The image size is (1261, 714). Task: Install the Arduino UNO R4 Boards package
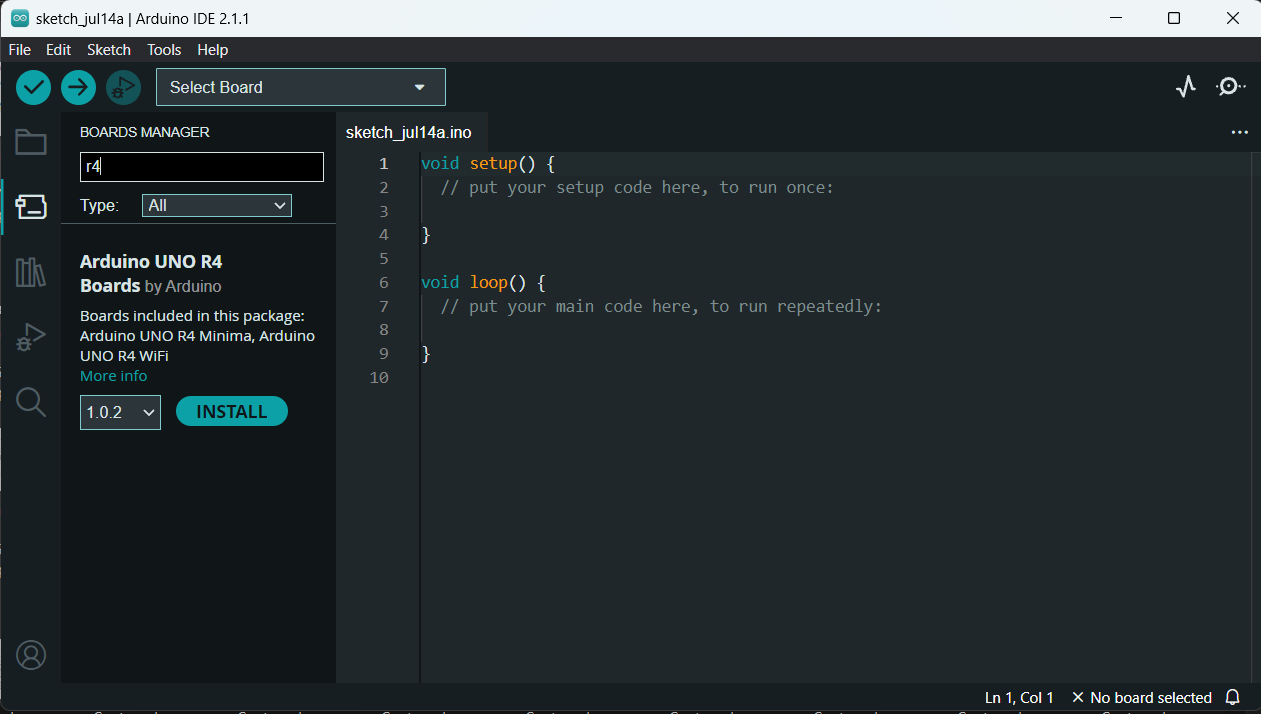[232, 411]
